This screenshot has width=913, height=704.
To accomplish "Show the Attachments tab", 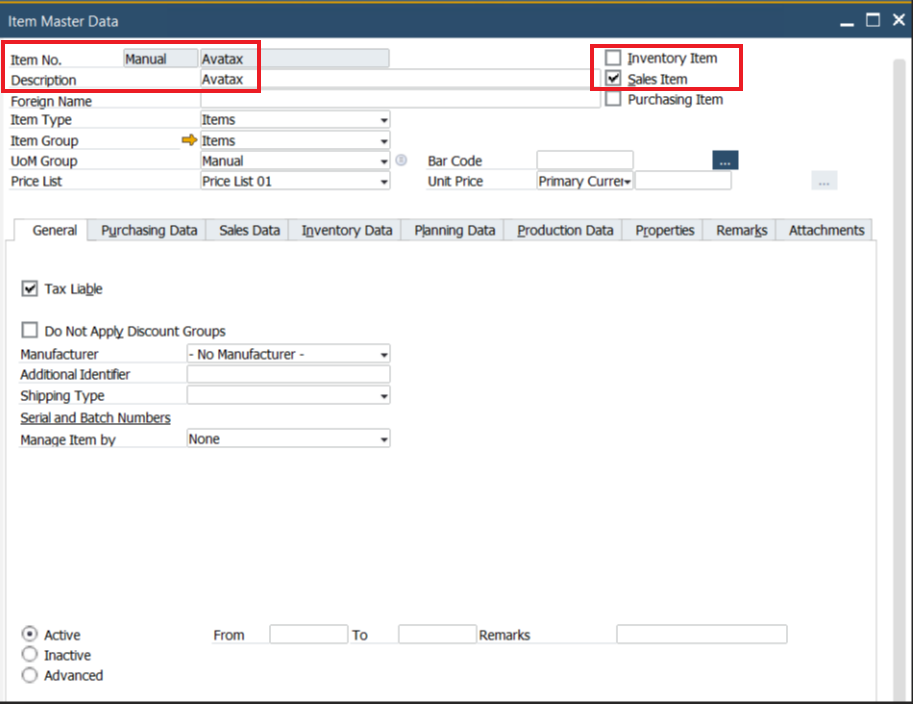I will (x=826, y=231).
